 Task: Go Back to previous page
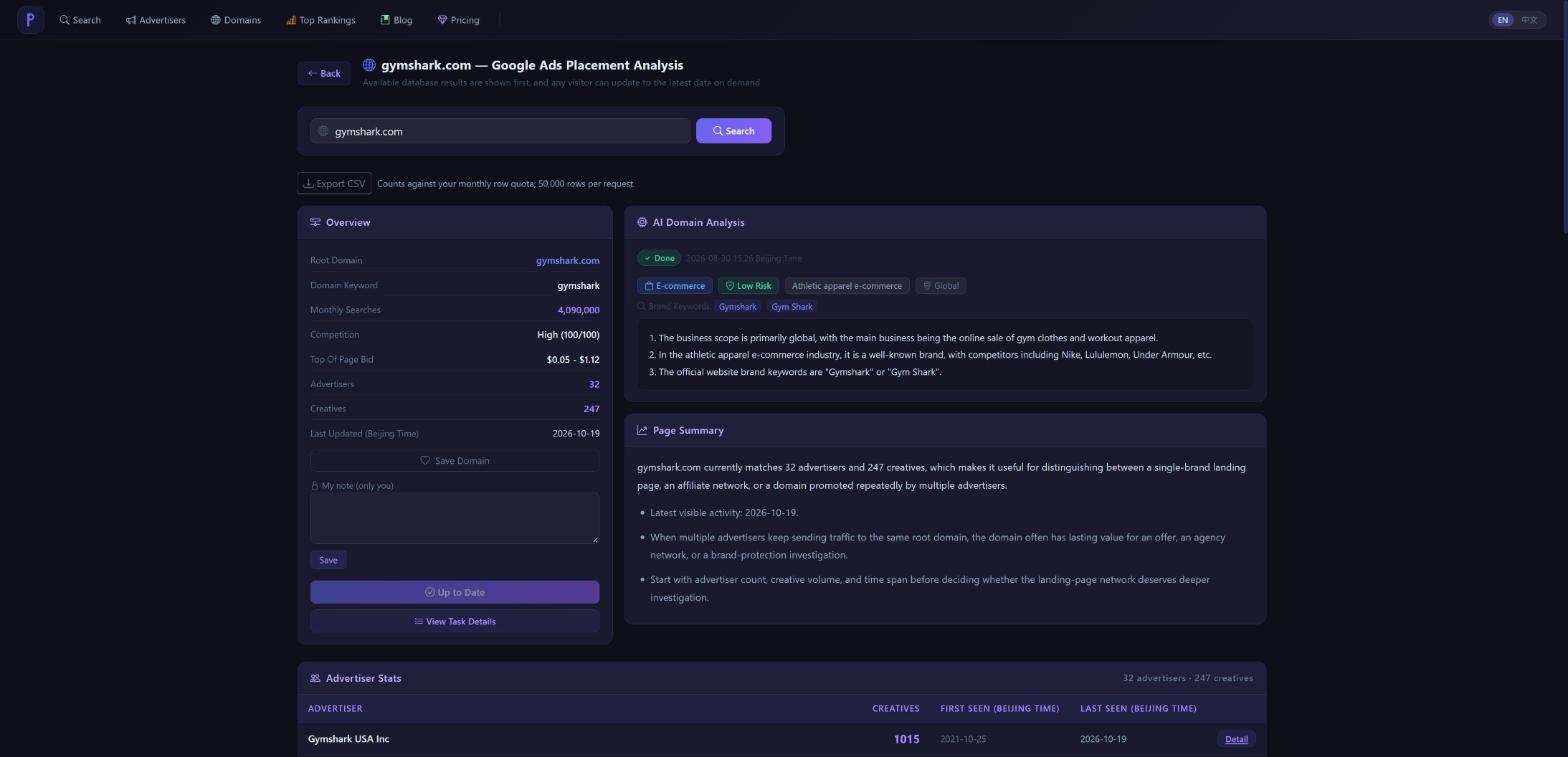(x=324, y=73)
